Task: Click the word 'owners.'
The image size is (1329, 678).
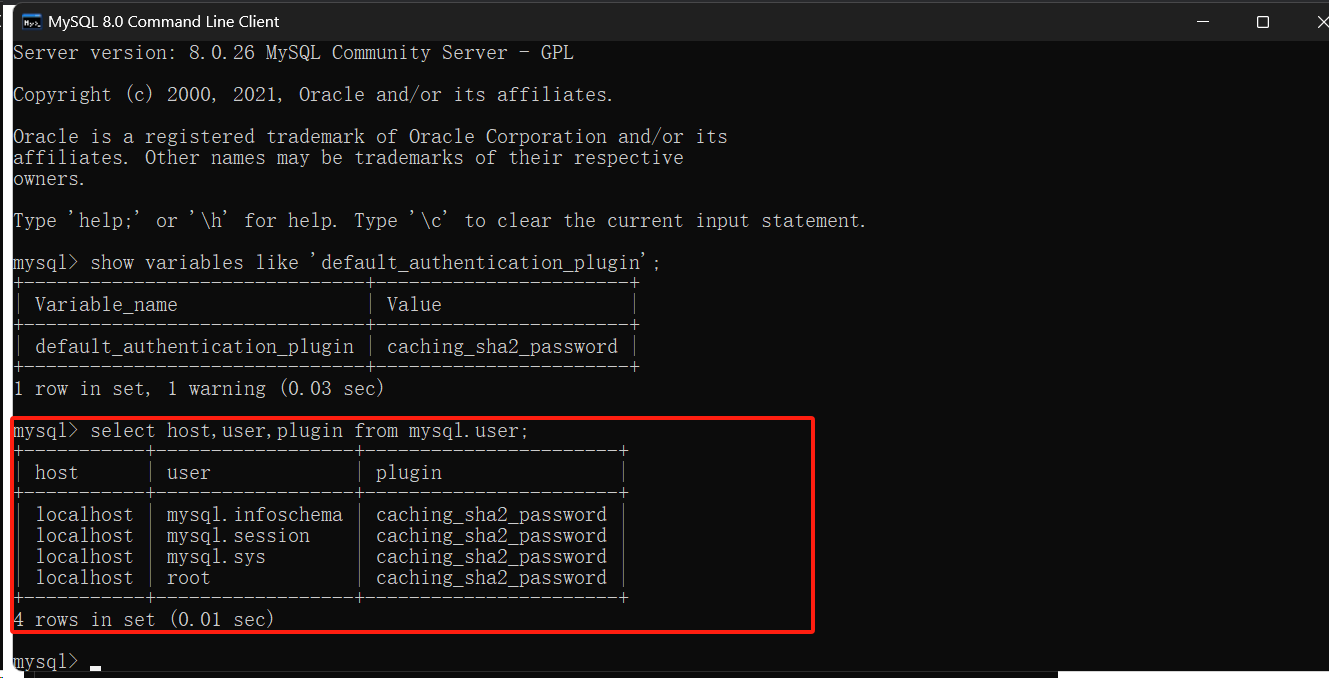Action: point(50,179)
